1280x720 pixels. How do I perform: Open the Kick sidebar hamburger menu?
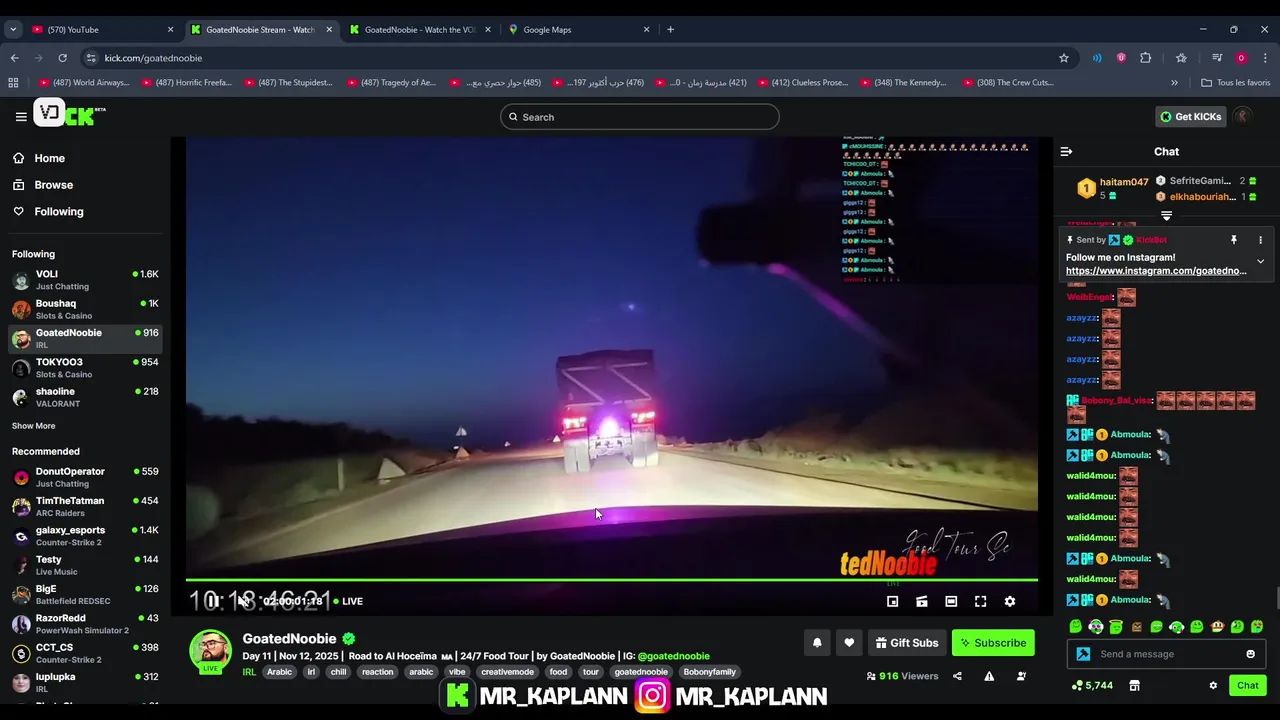(x=21, y=117)
